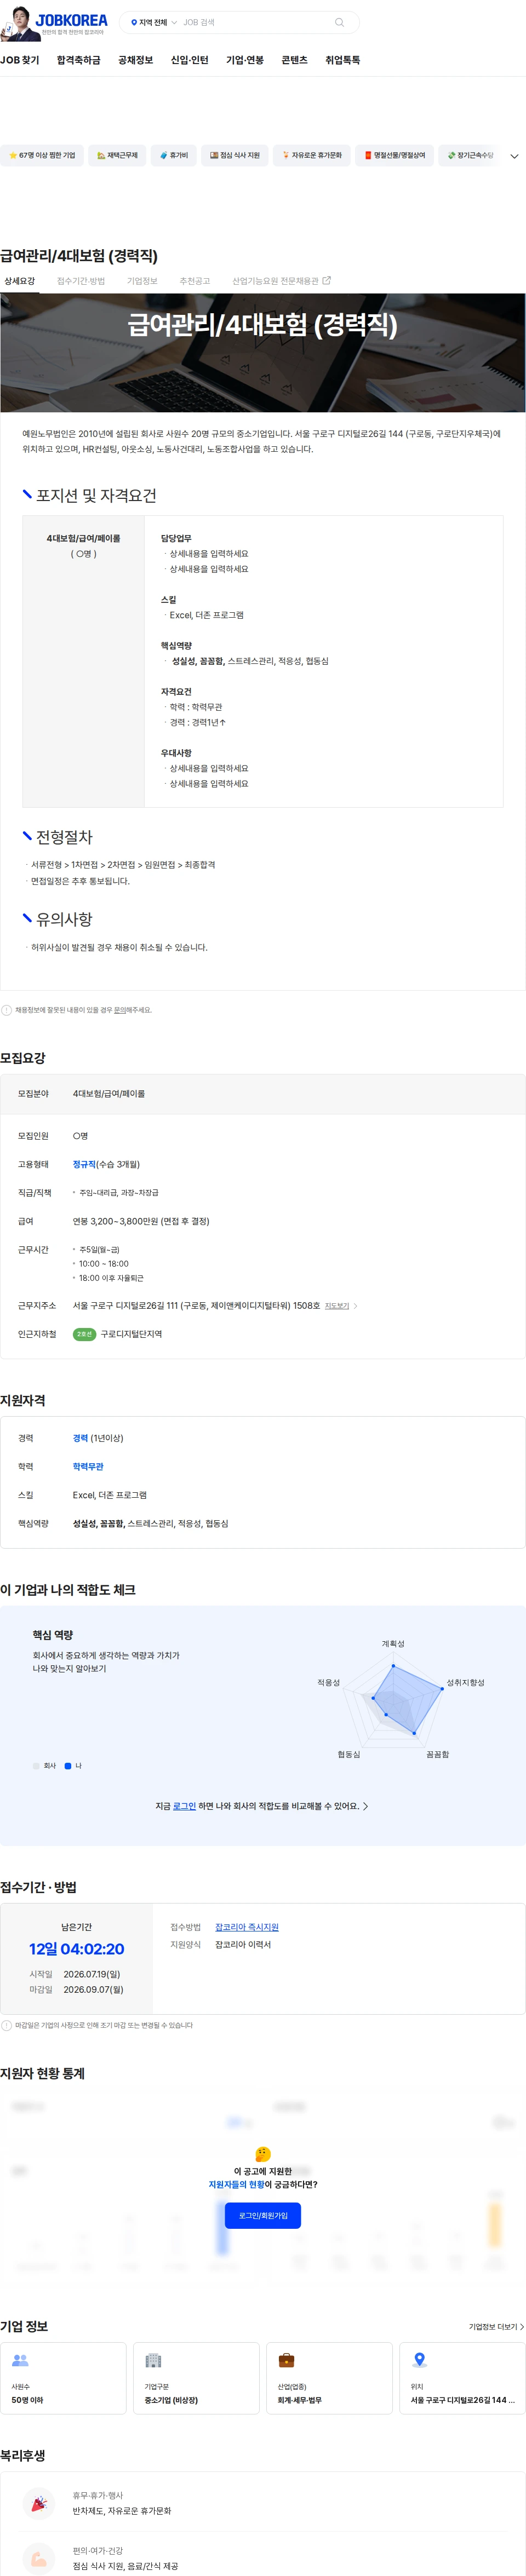Open the 산업기능요원 전문채용관 external link
The width and height of the screenshot is (526, 2576).
tap(281, 281)
